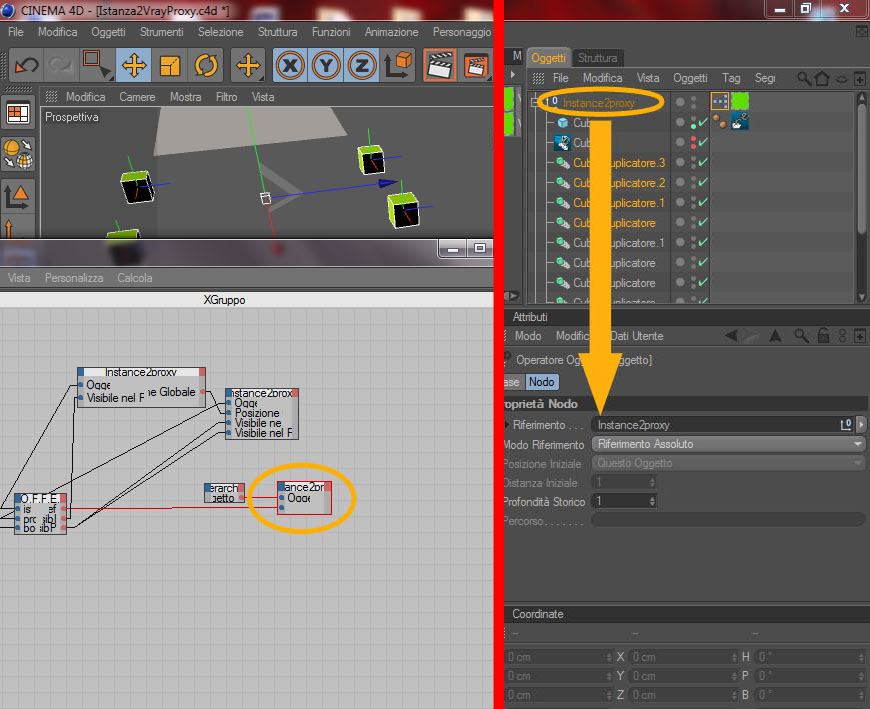Click the coordinate system cube icon
This screenshot has height=709, width=870.
pyautogui.click(x=398, y=65)
